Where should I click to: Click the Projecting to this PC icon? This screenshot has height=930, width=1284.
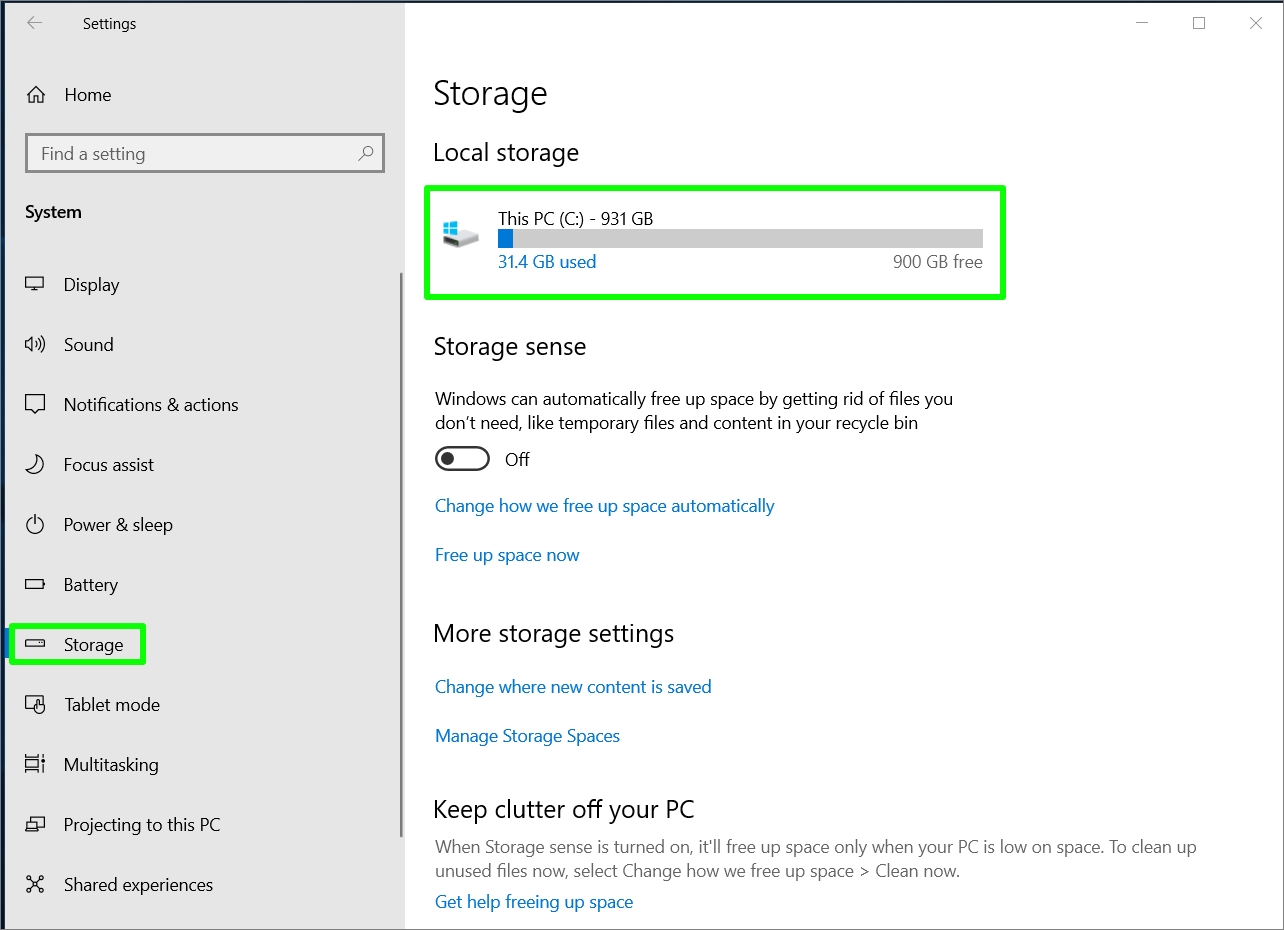[x=35, y=824]
